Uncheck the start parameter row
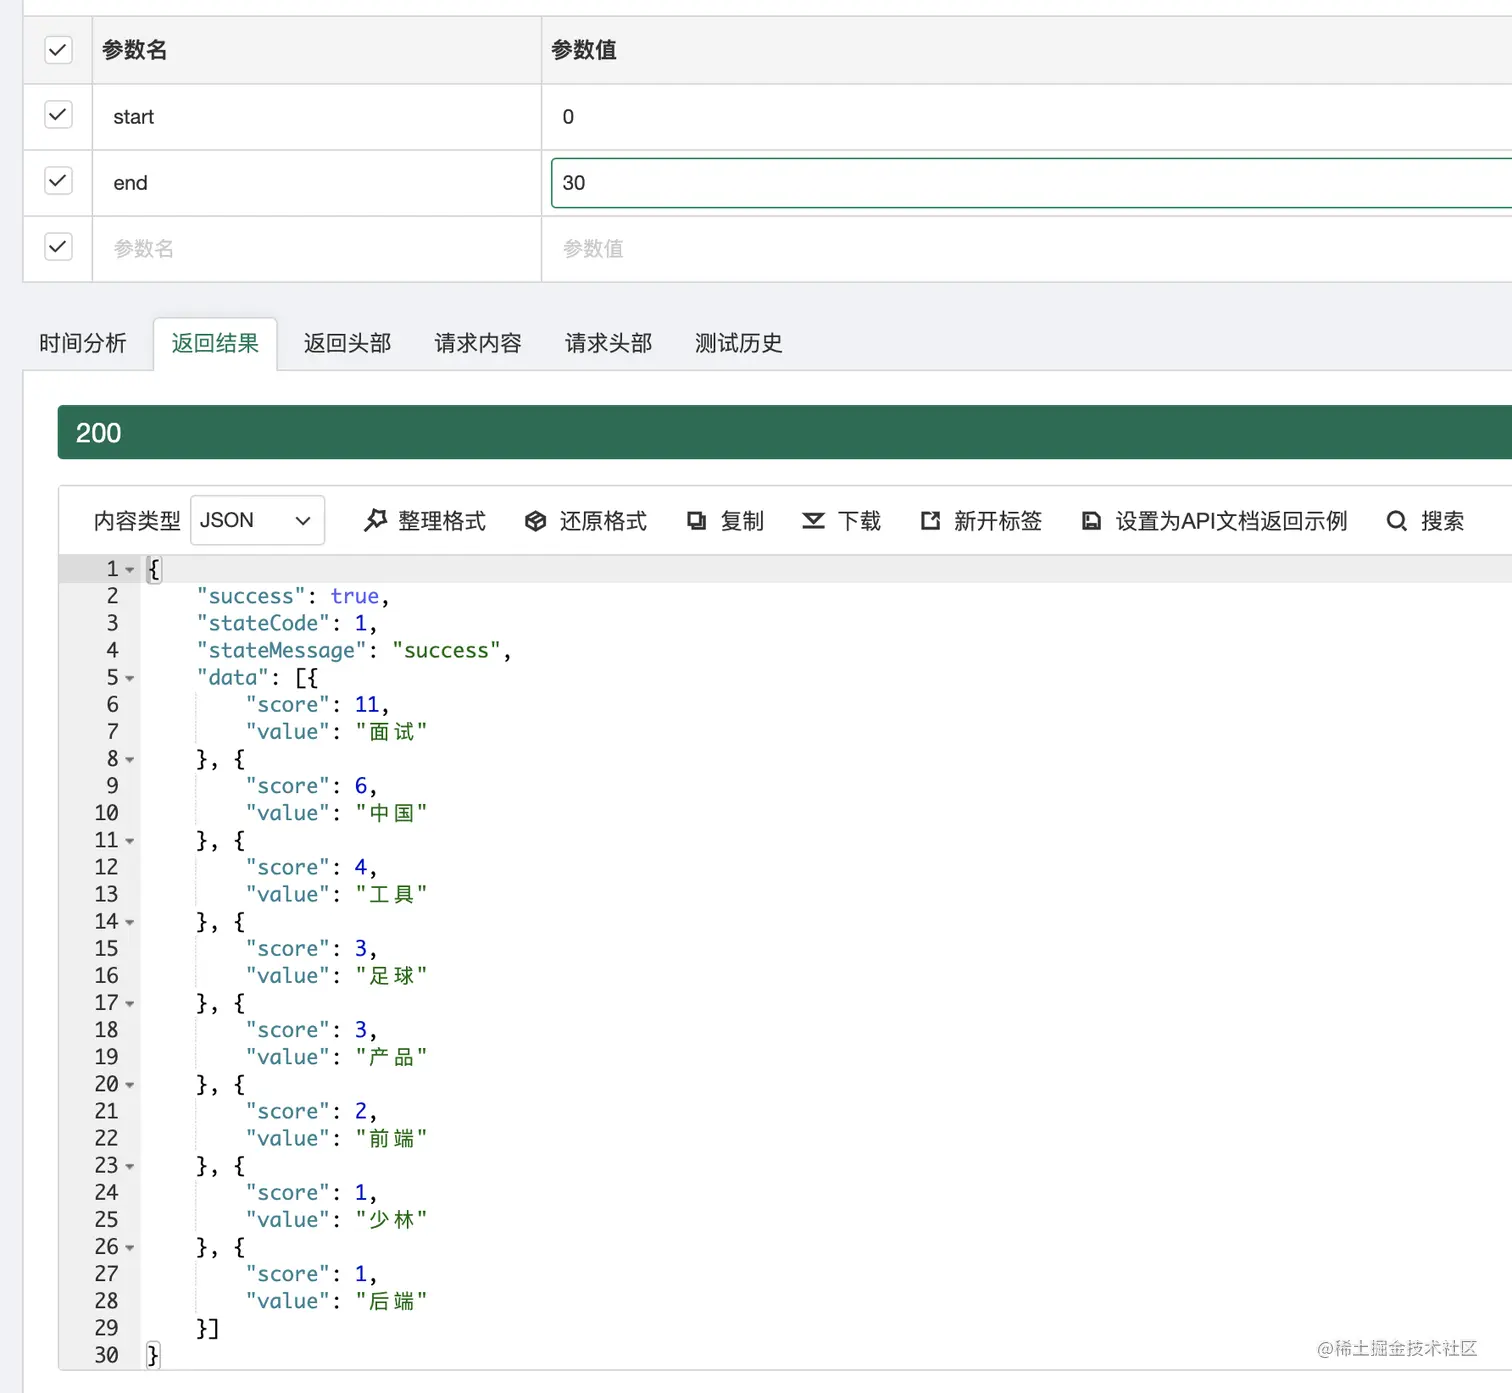The height and width of the screenshot is (1393, 1512). click(57, 115)
